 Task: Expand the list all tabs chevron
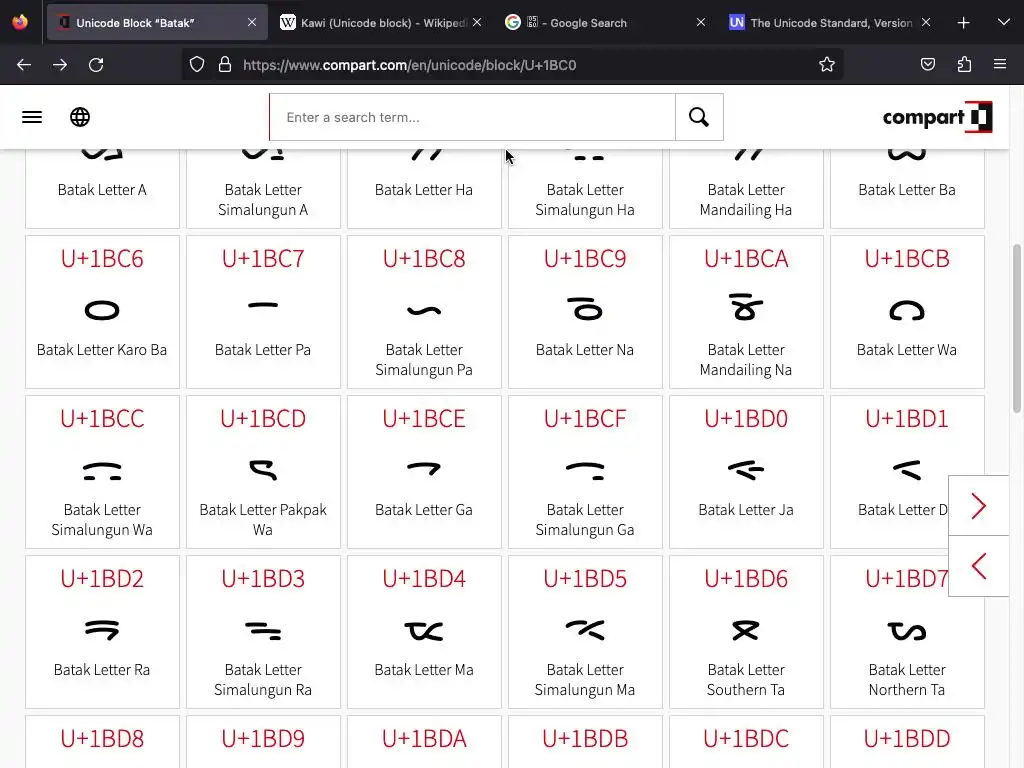[x=1004, y=22]
